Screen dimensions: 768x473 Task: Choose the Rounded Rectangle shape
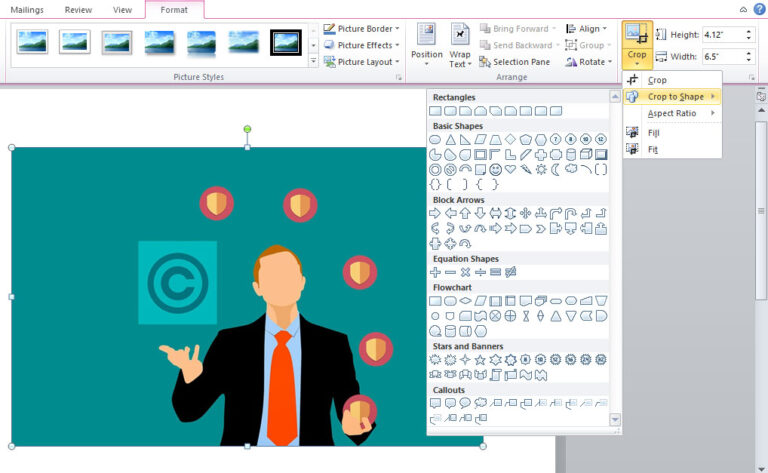point(450,111)
